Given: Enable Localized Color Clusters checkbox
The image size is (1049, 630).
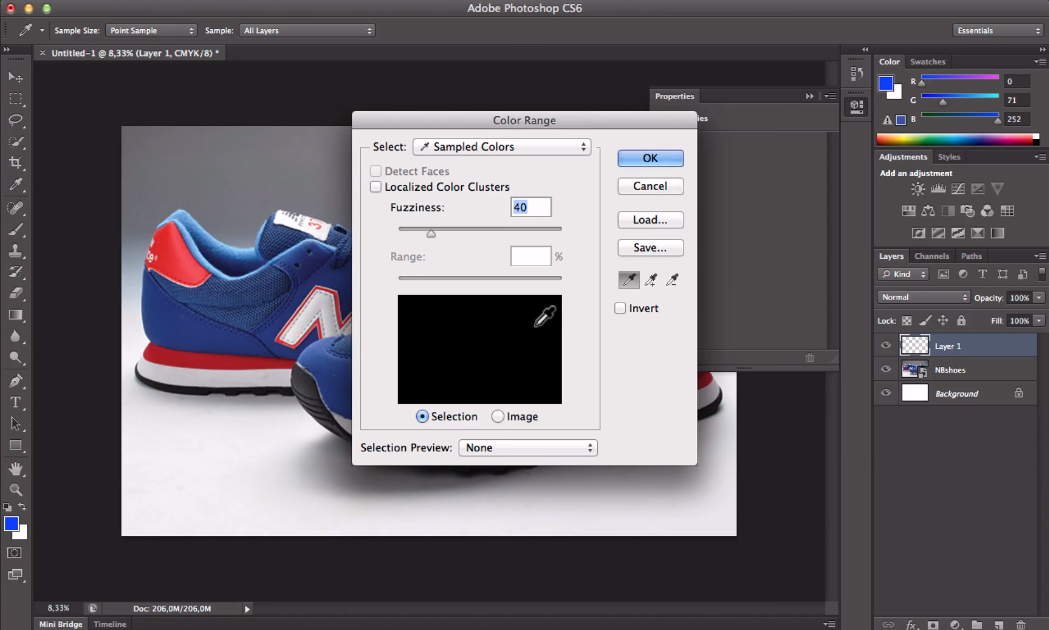Looking at the screenshot, I should [376, 187].
